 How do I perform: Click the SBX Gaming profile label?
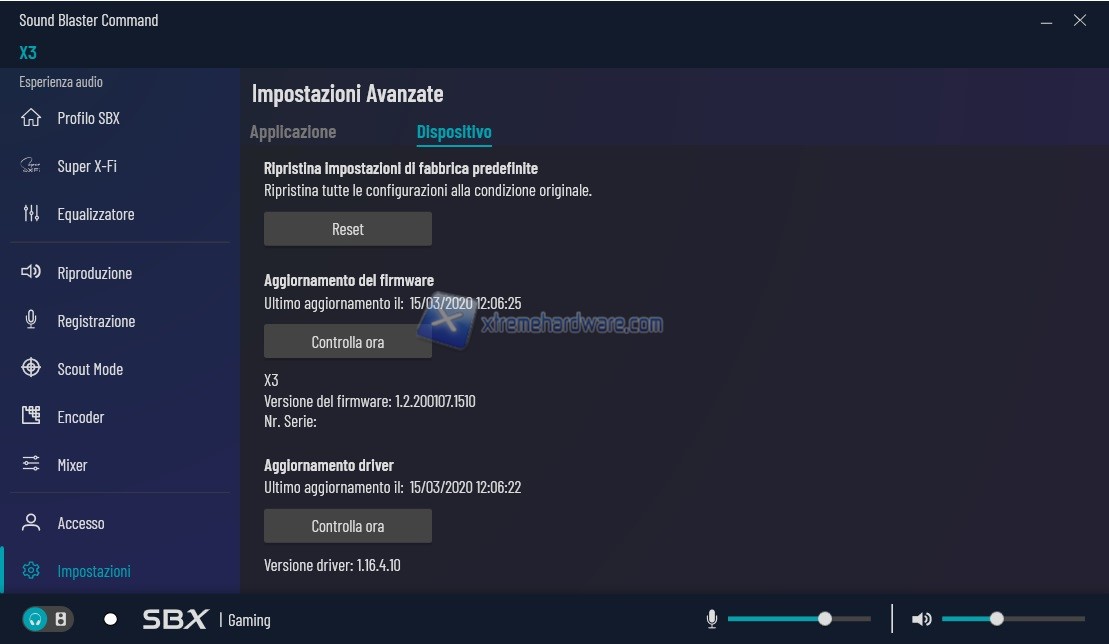(206, 619)
